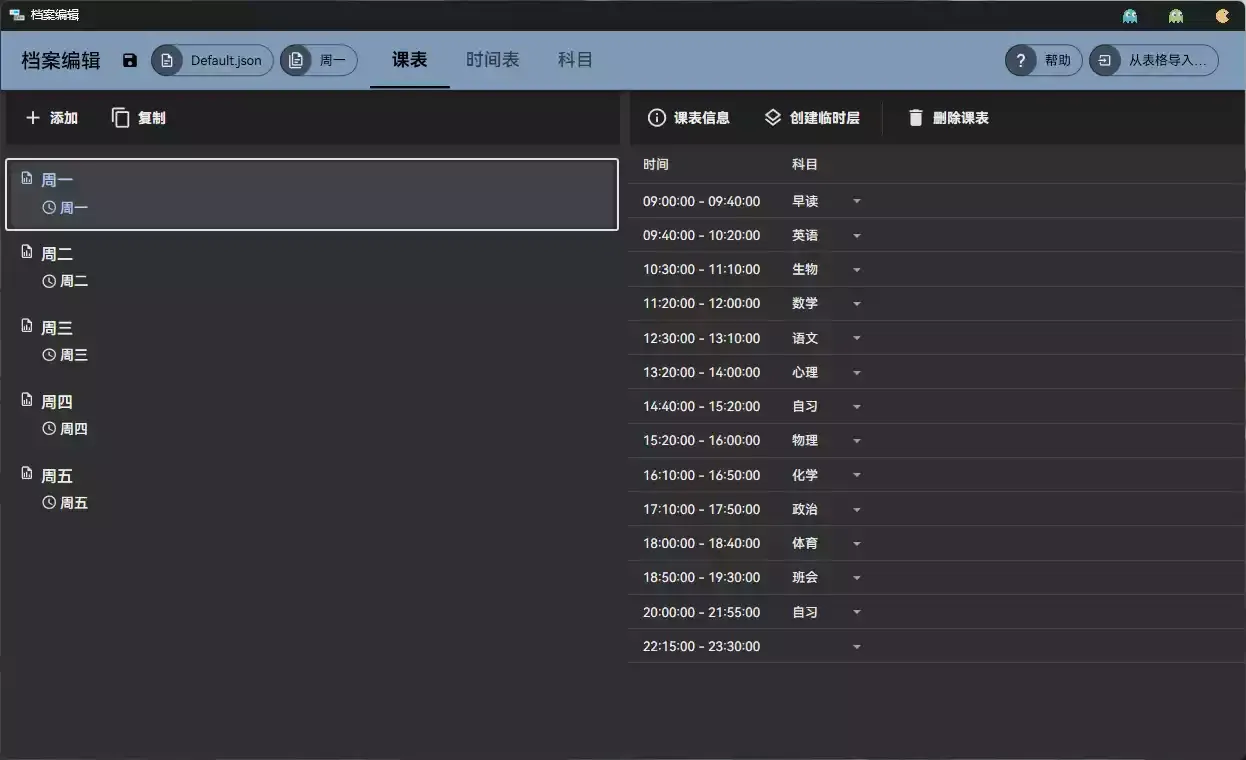Click the Default.json breadcrumb label

click(x=226, y=61)
